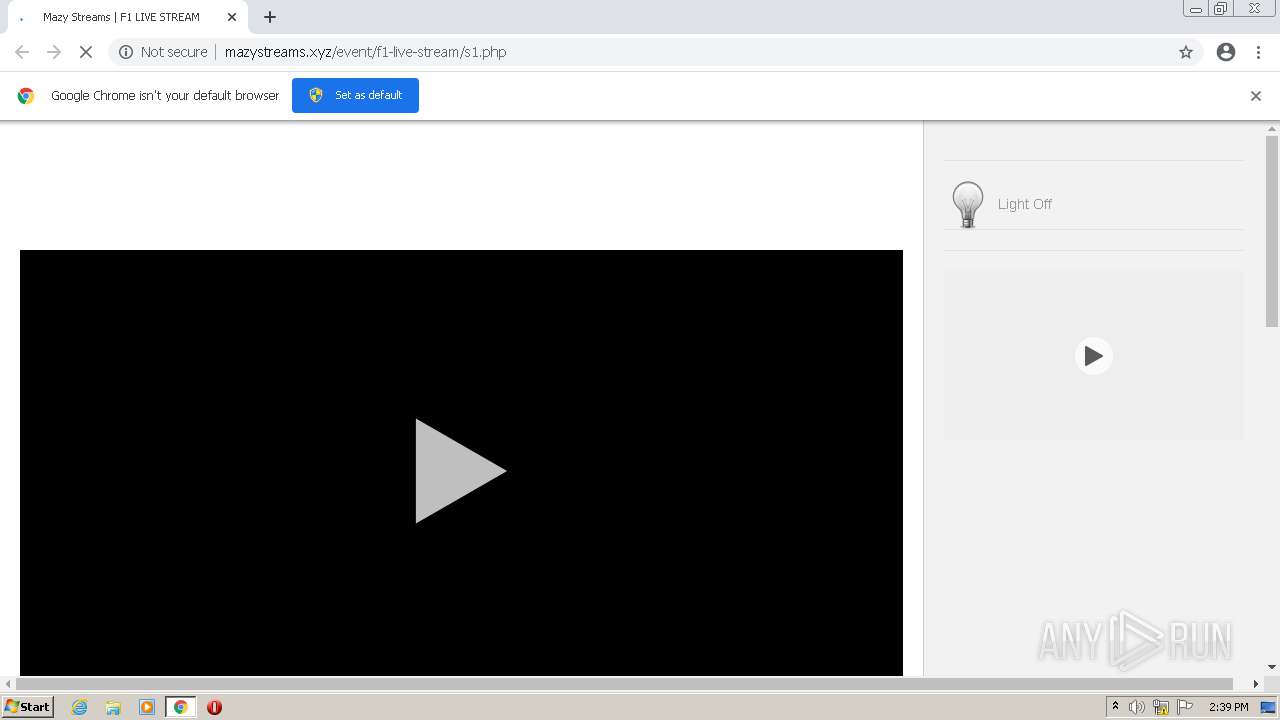Dismiss the default browser notification bar
Viewport: 1280px width, 720px height.
(1256, 96)
